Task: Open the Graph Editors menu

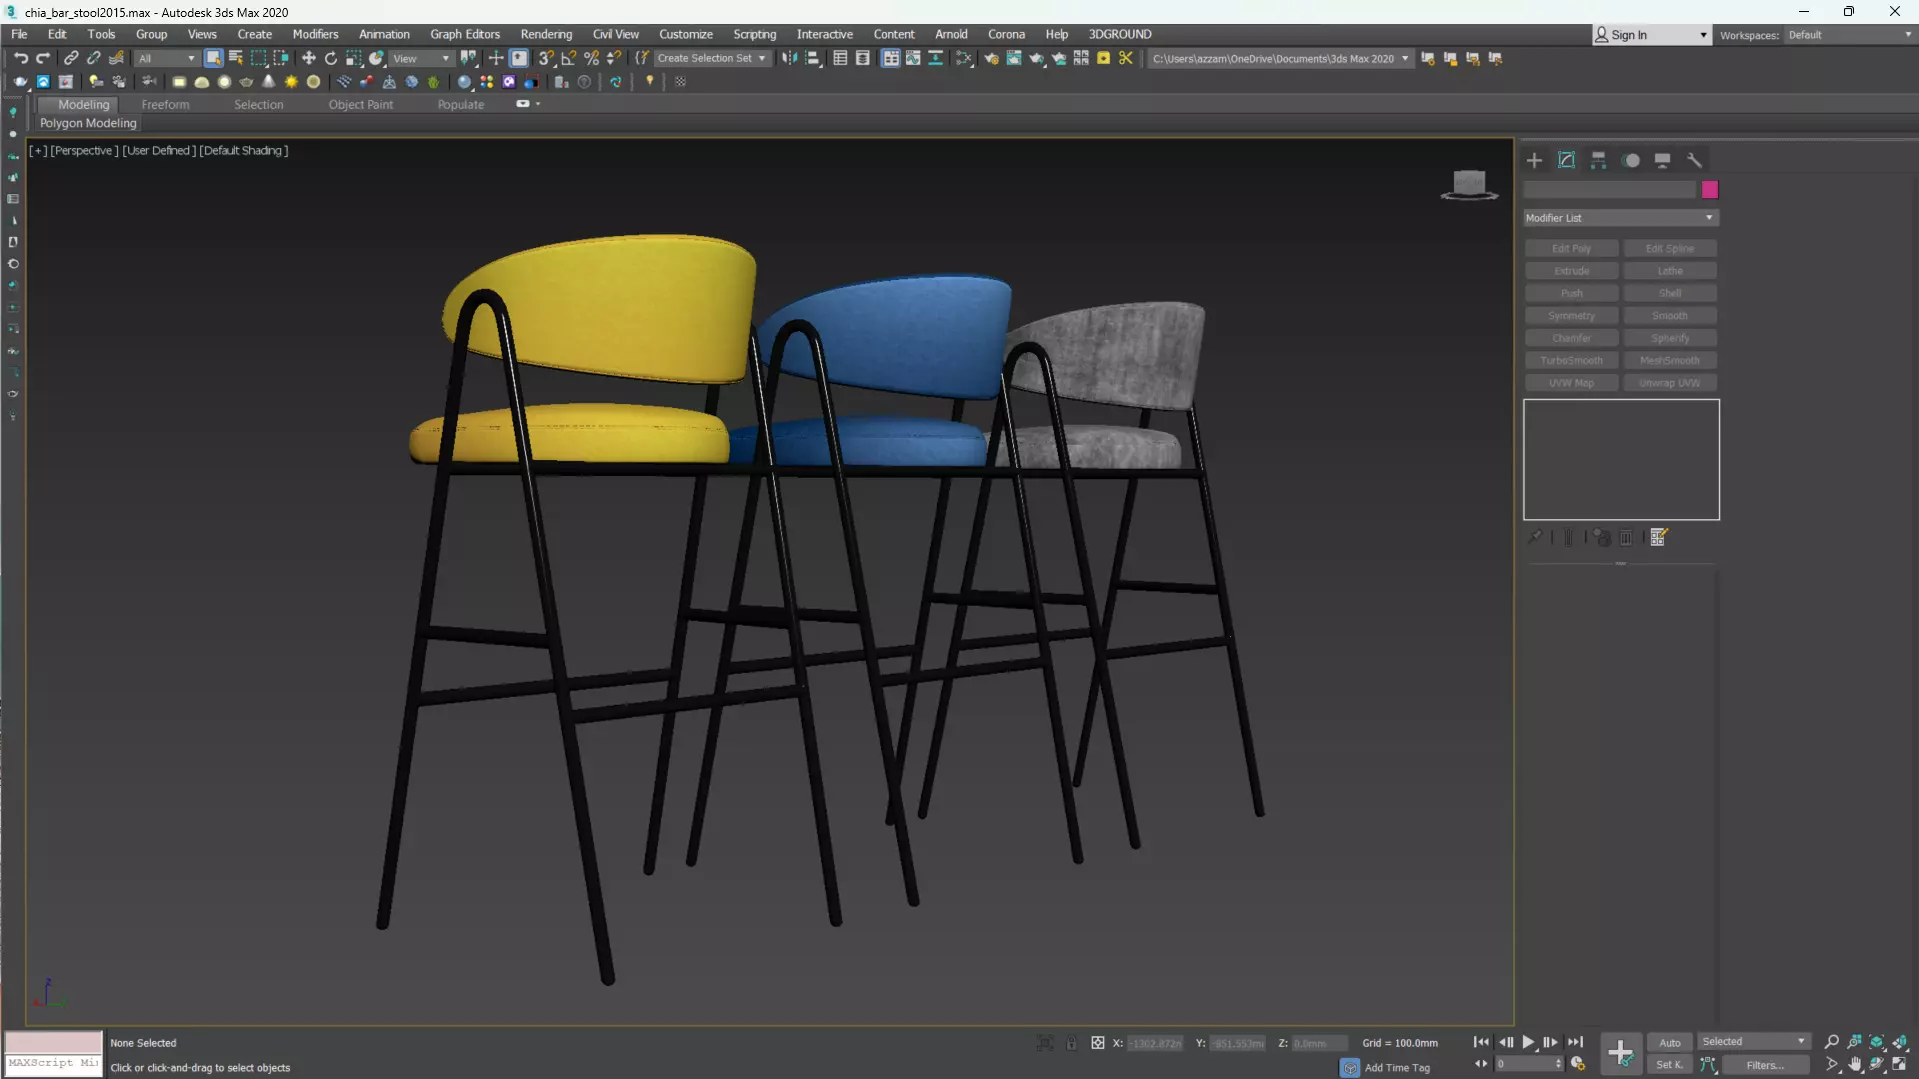Action: coord(464,34)
